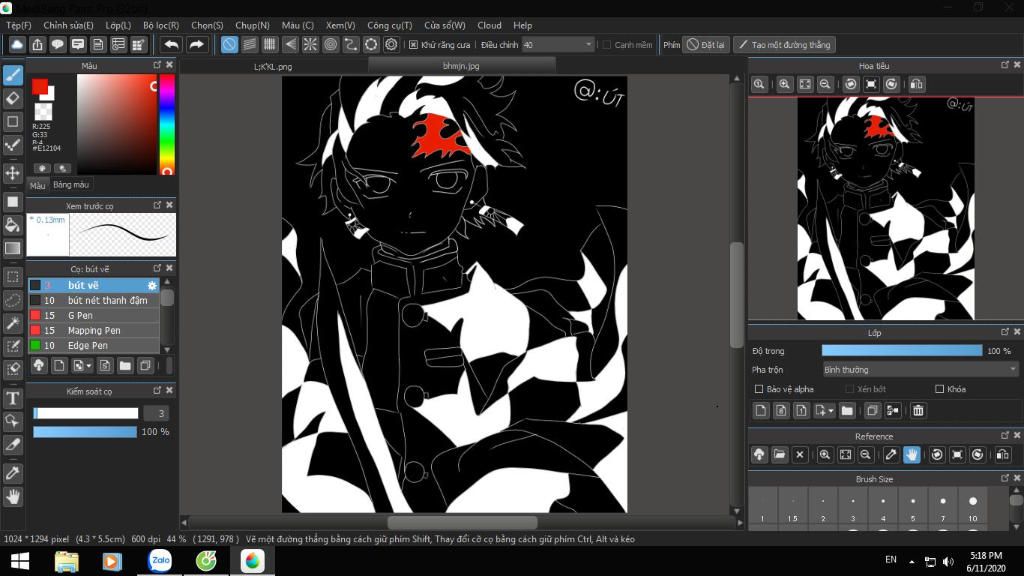Select the Hand pan tool

pyautogui.click(x=12, y=497)
